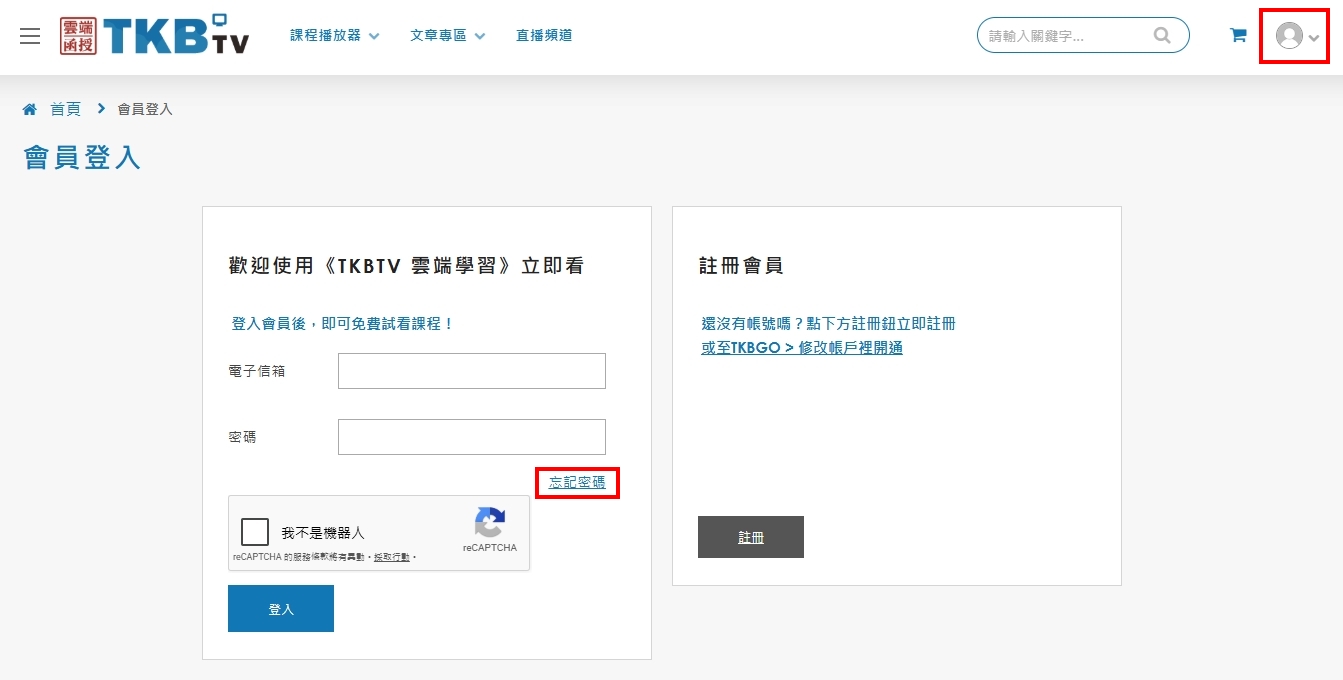Click the home icon in breadcrumb
The height and width of the screenshot is (680, 1343).
[30, 109]
